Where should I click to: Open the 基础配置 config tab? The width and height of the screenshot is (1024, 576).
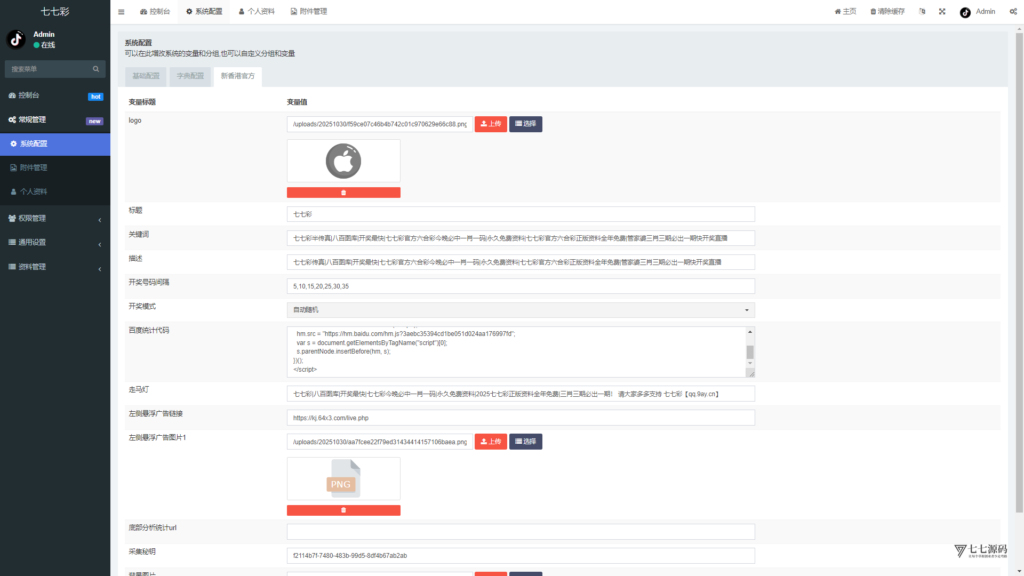click(146, 76)
